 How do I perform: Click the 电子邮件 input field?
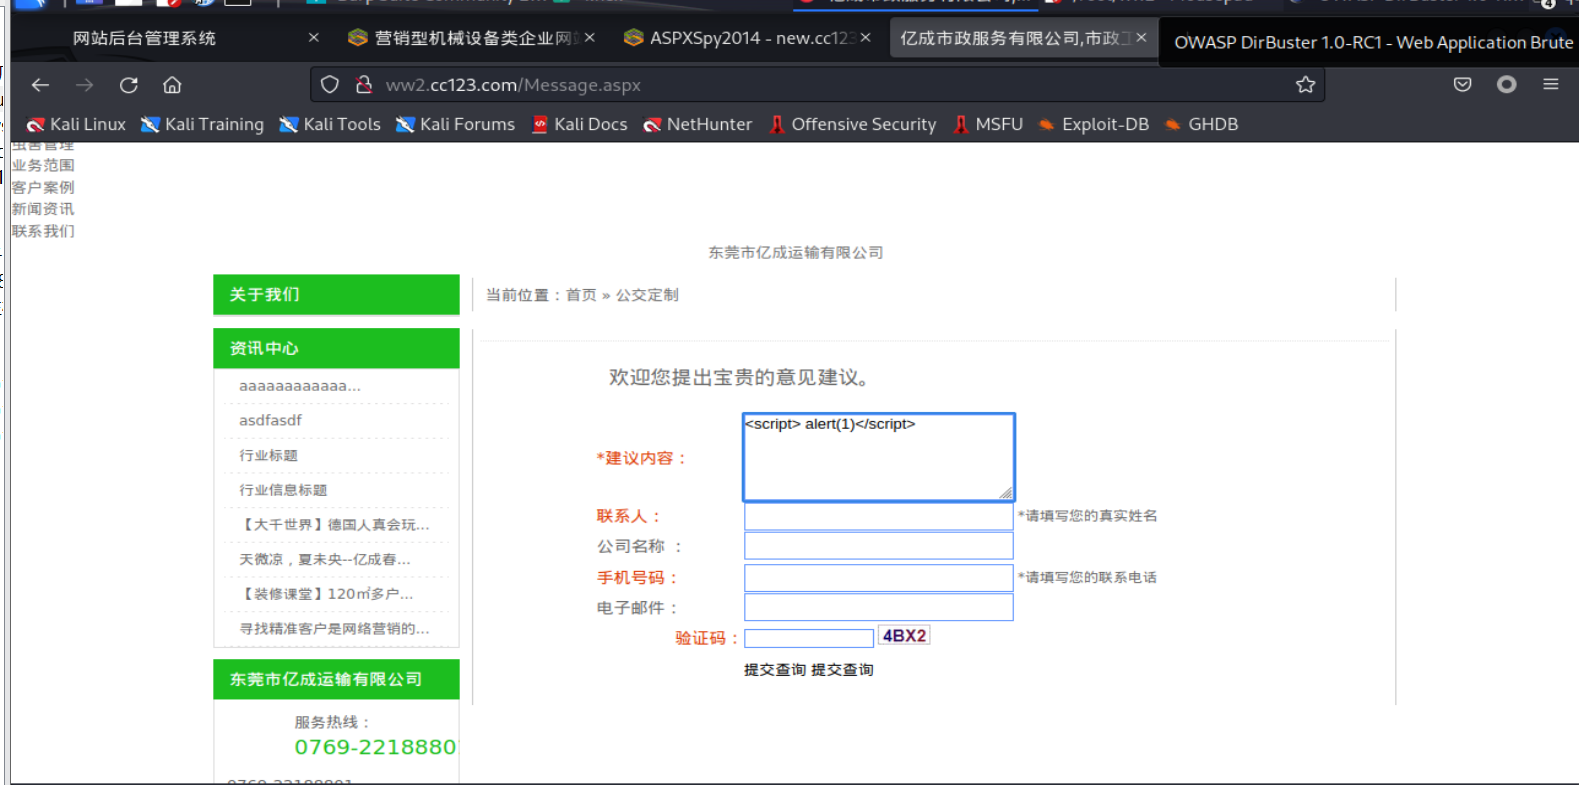click(x=878, y=607)
